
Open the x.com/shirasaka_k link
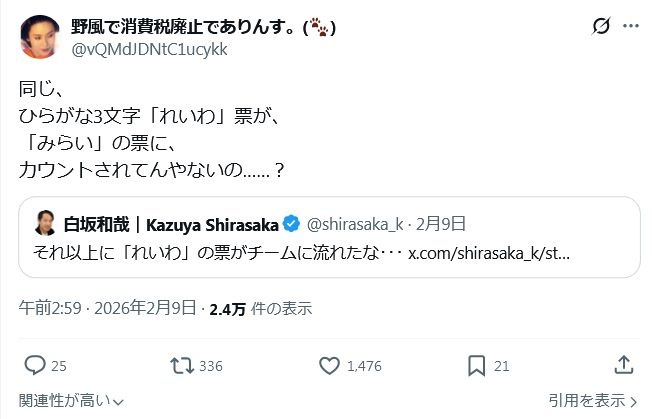(489, 252)
